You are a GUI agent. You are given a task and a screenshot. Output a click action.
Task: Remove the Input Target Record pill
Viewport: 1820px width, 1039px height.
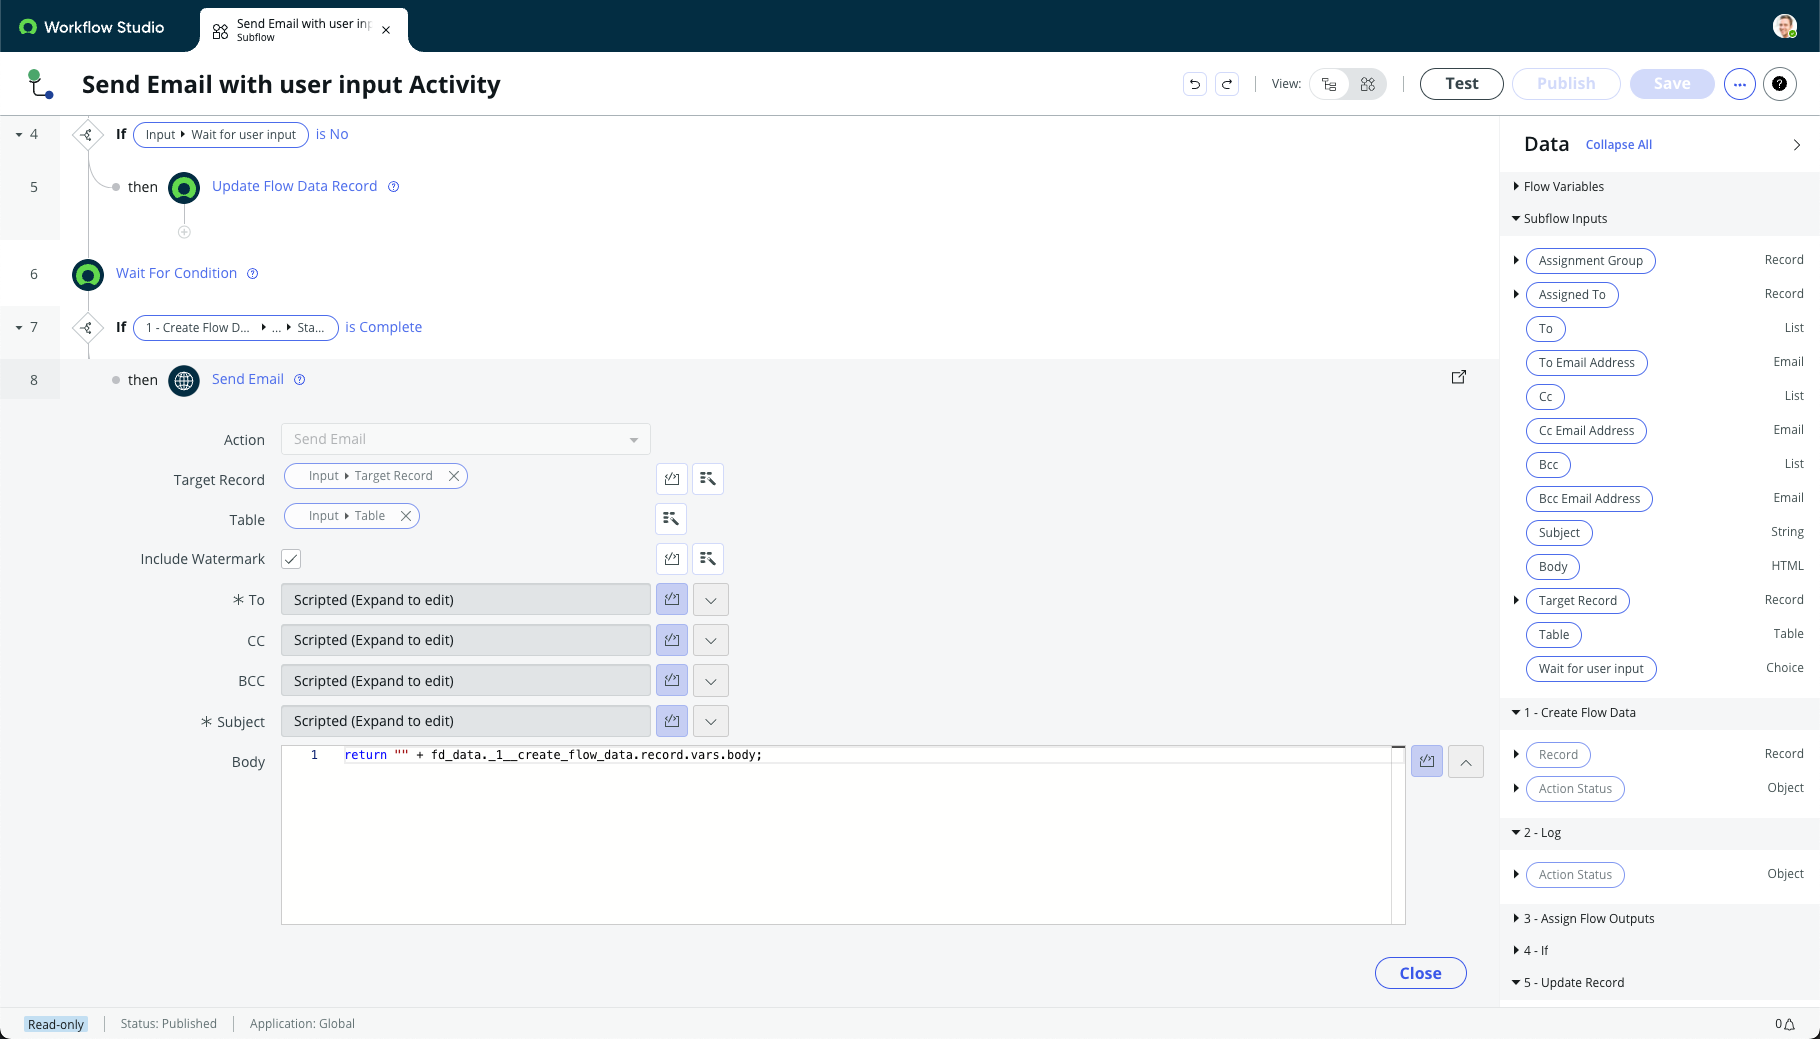(454, 476)
